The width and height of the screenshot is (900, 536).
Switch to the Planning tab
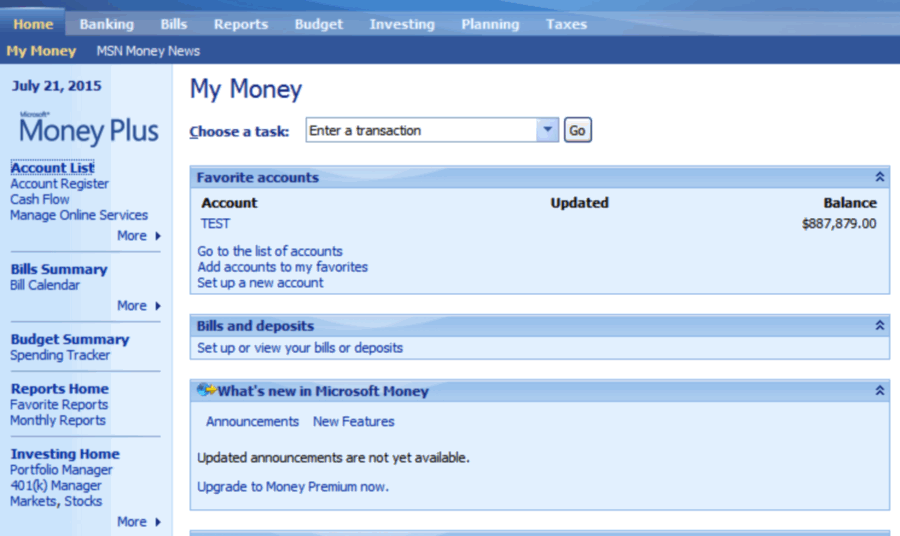click(490, 24)
